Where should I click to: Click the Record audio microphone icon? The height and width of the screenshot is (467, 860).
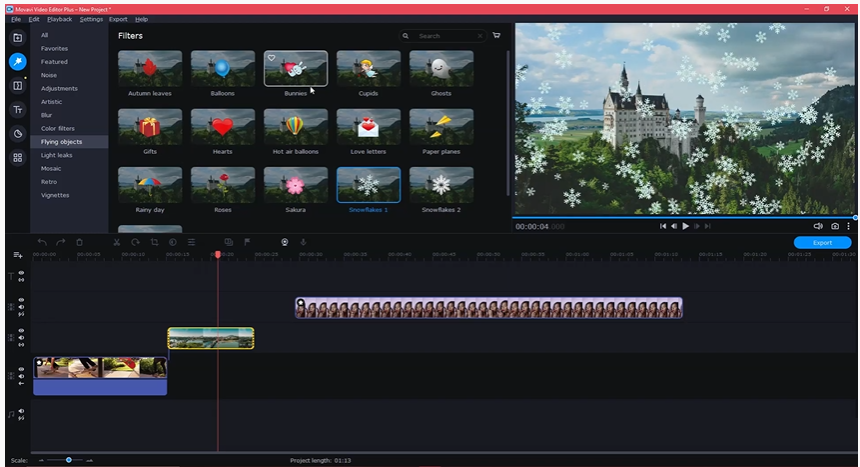coord(303,242)
